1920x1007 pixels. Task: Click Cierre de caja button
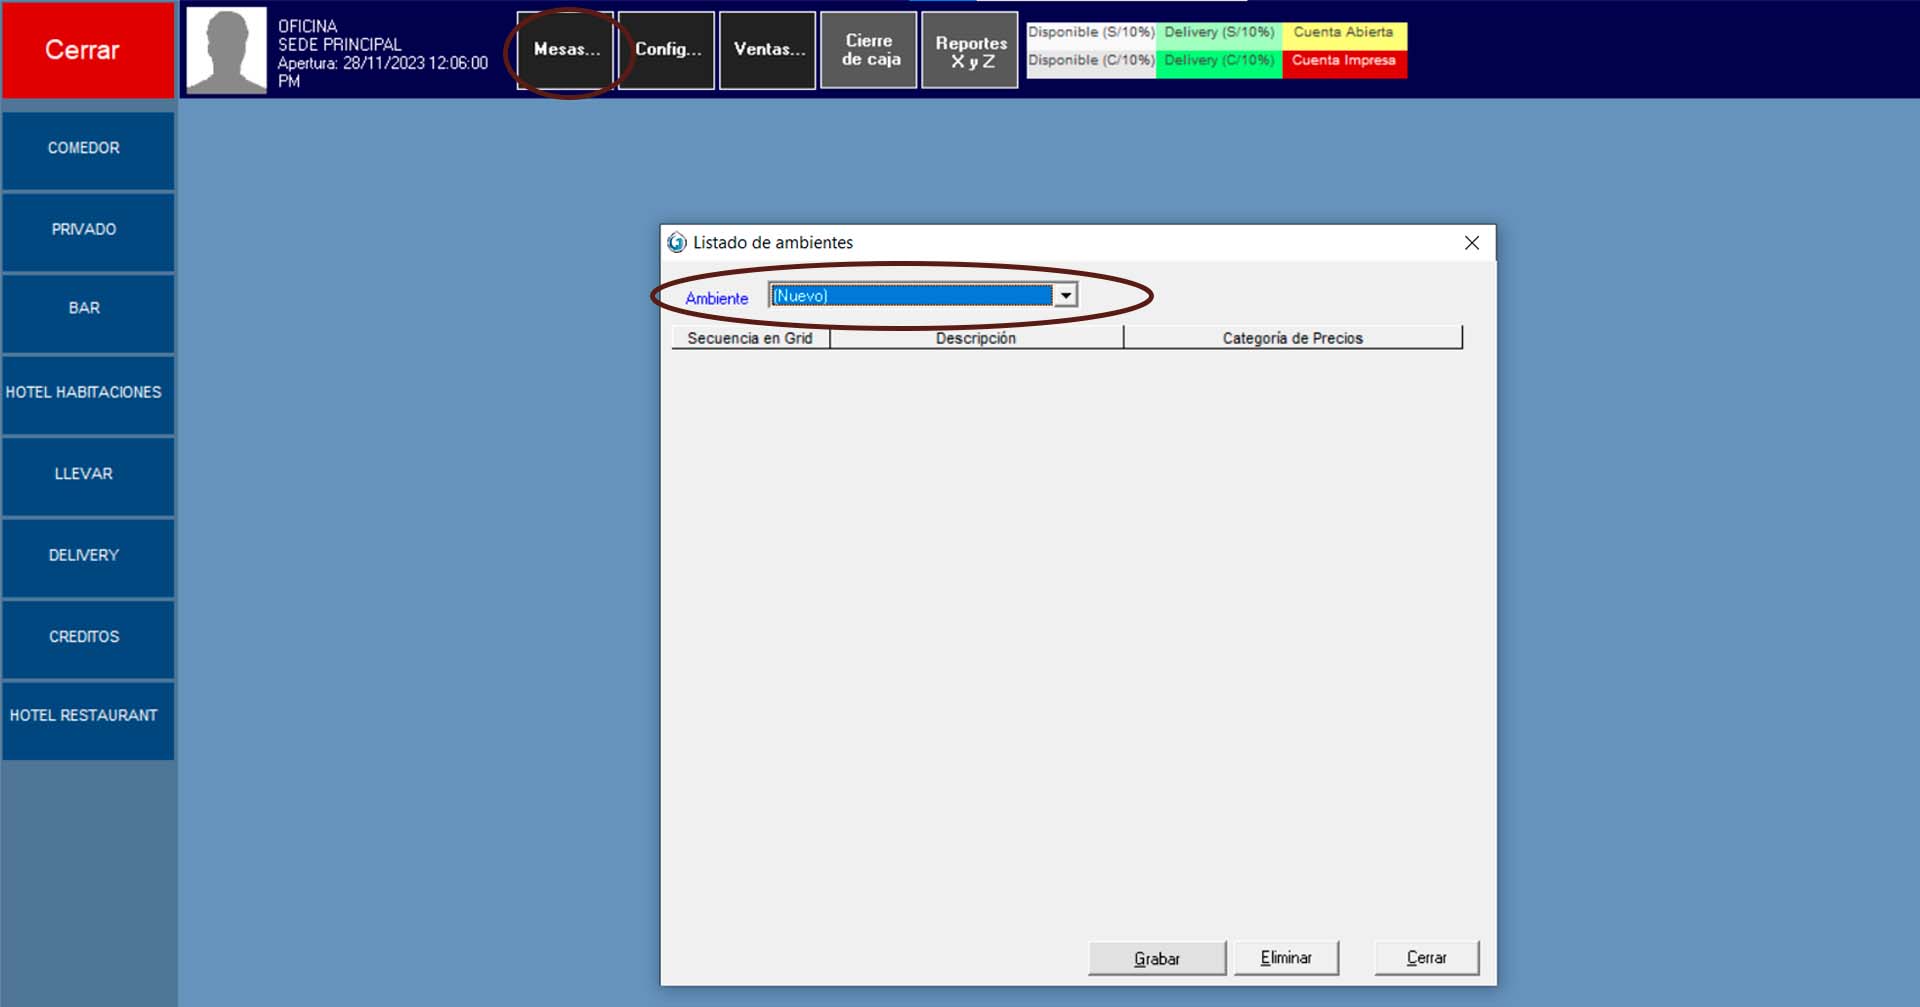coord(869,50)
